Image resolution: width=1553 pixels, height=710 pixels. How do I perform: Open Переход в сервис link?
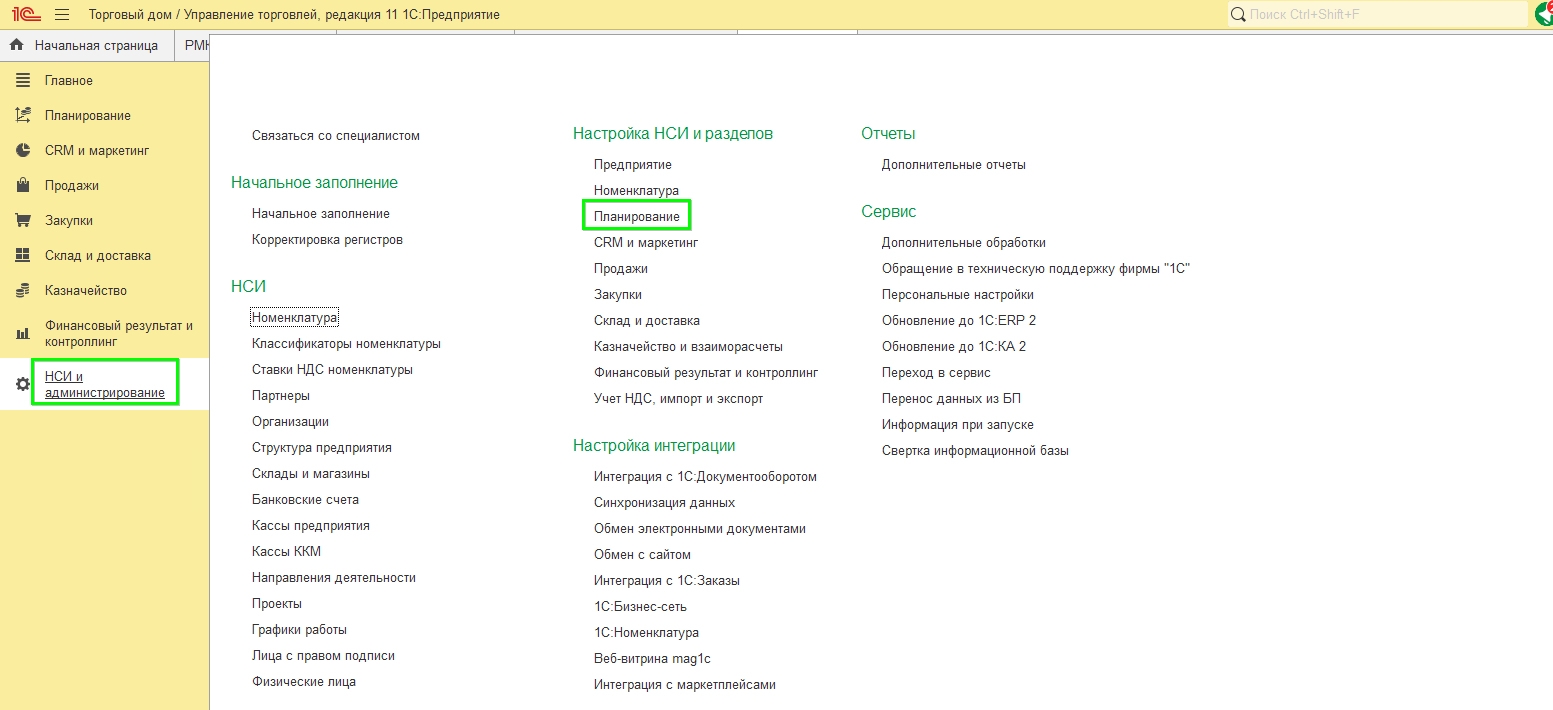(x=936, y=372)
